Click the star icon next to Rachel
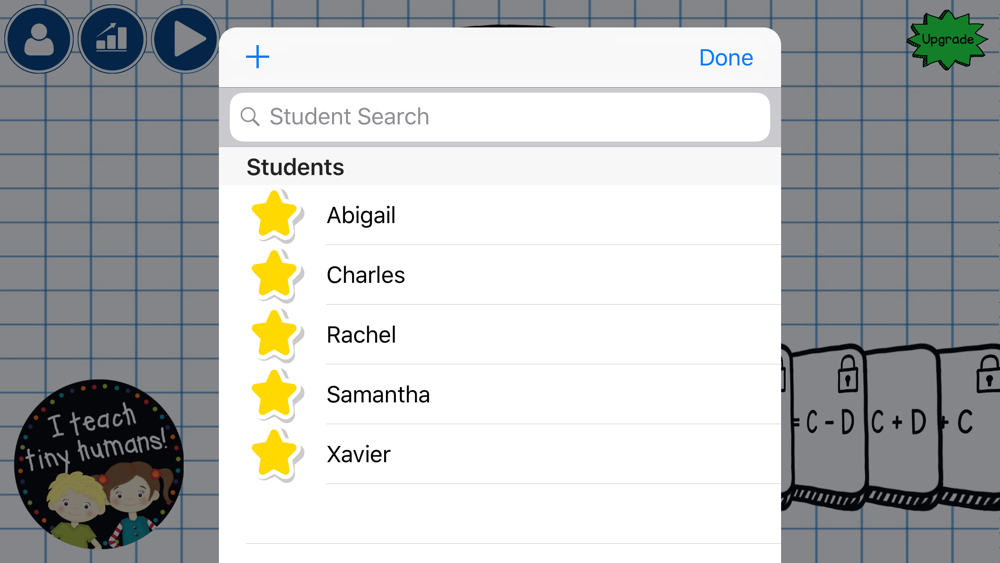This screenshot has height=563, width=1000. [276, 335]
